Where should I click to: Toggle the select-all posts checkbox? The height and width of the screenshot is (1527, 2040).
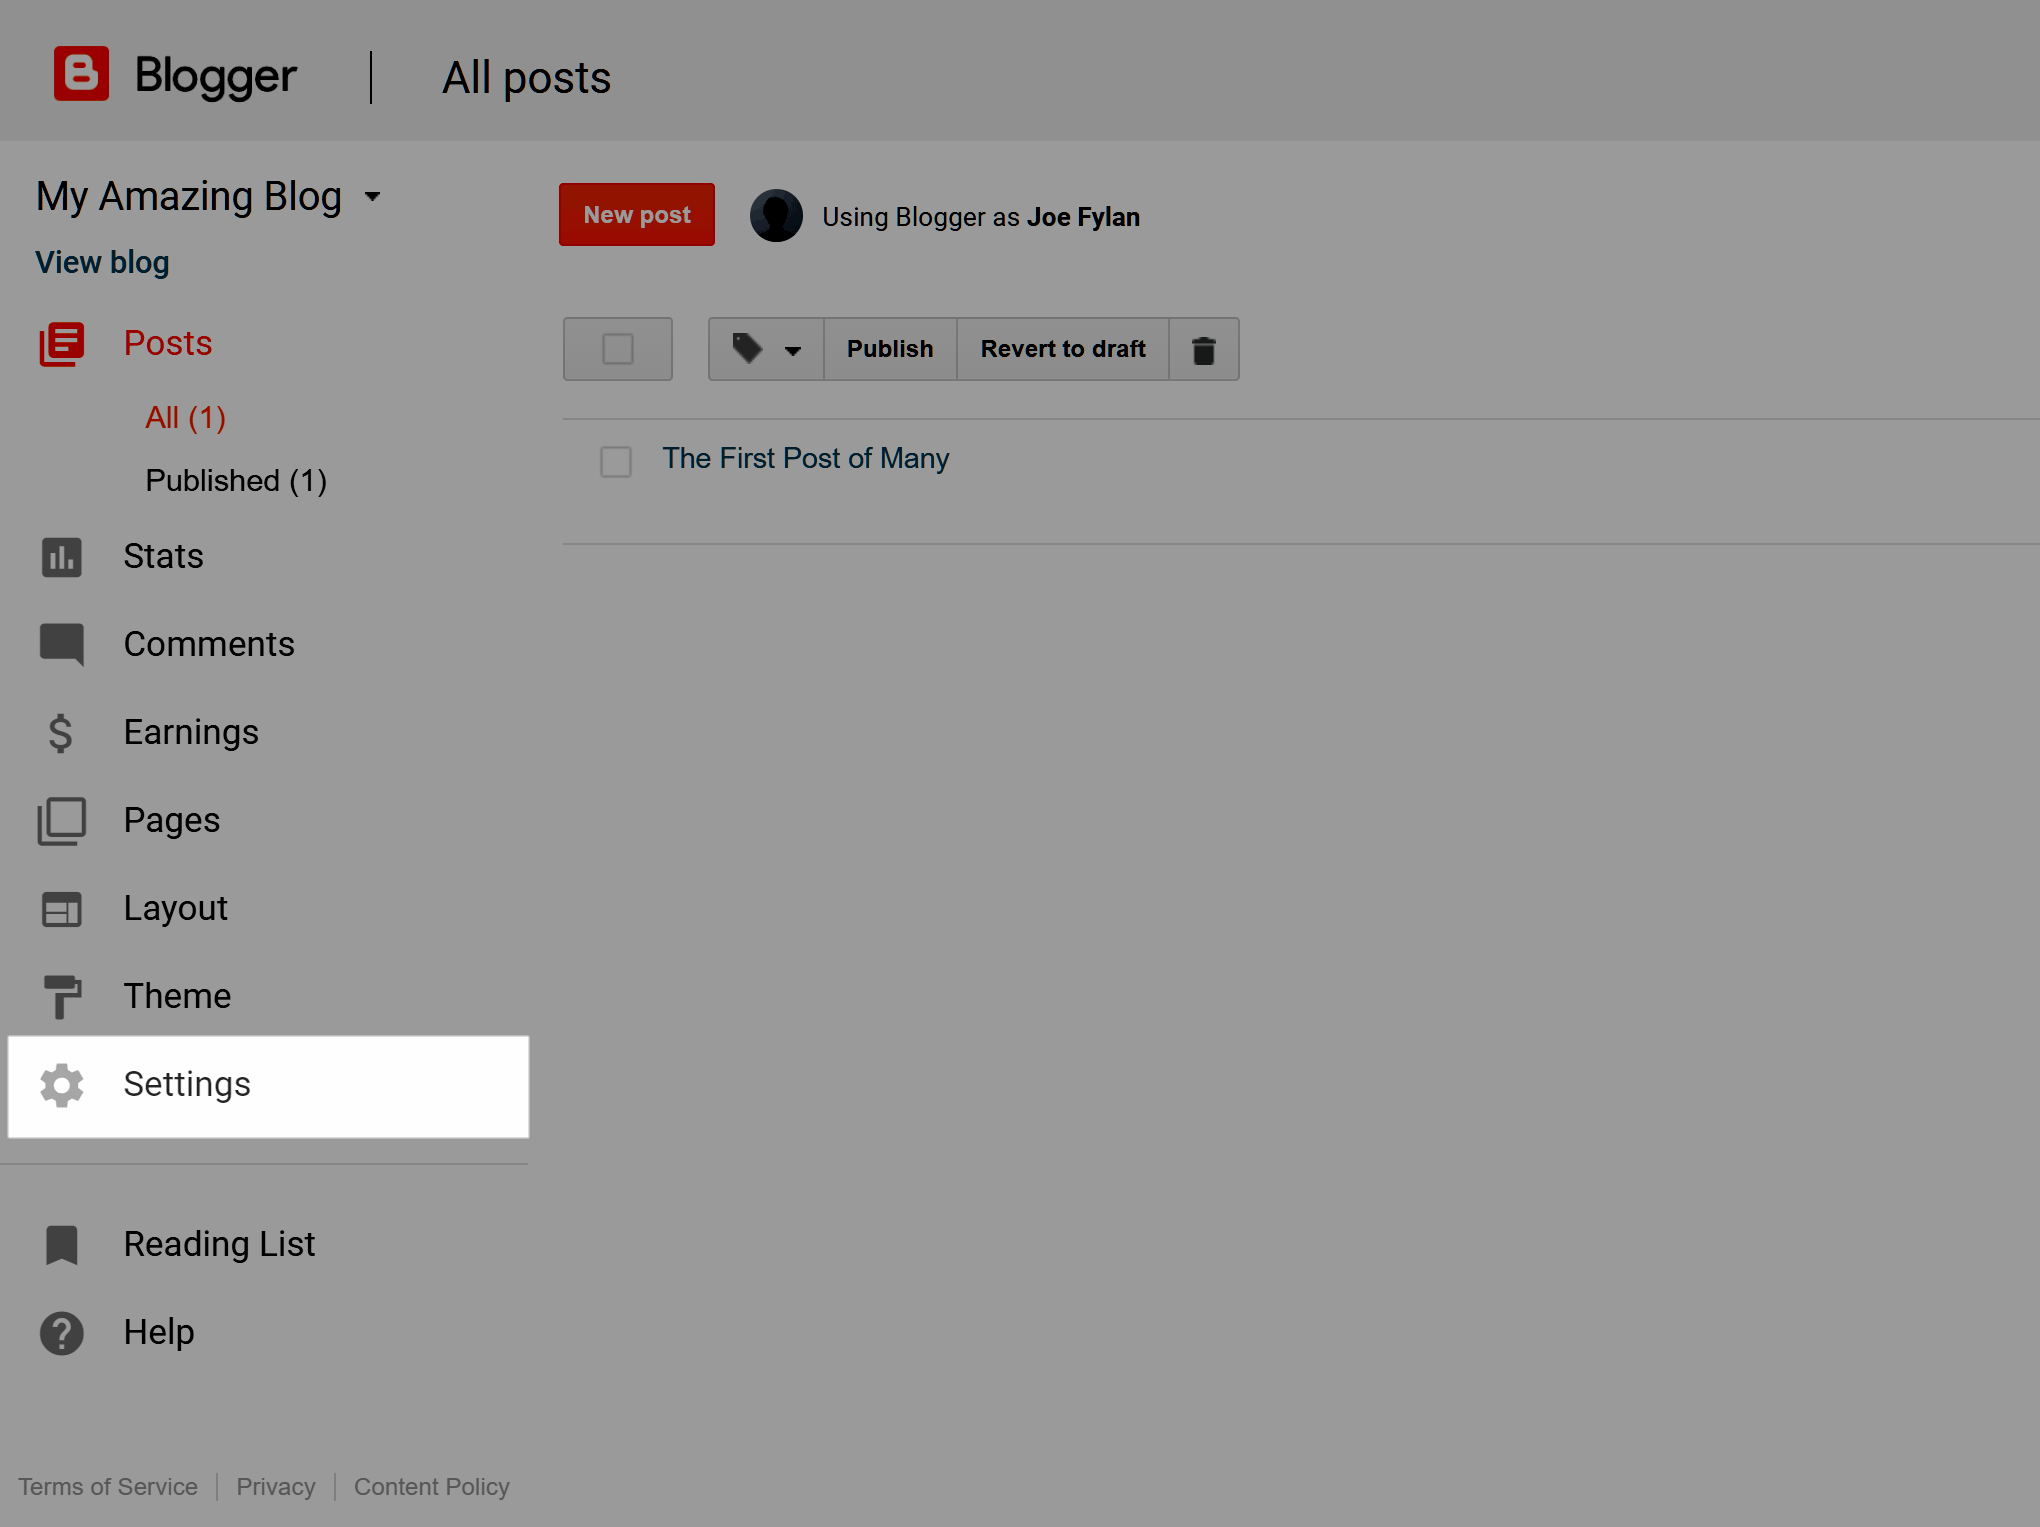618,349
